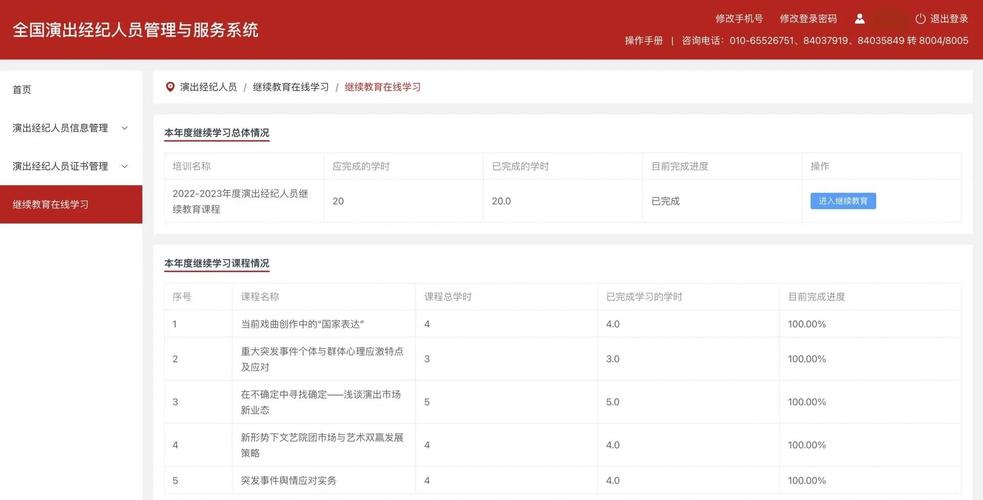Click total hours 5 in row 3
The image size is (983, 500).
coord(427,402)
